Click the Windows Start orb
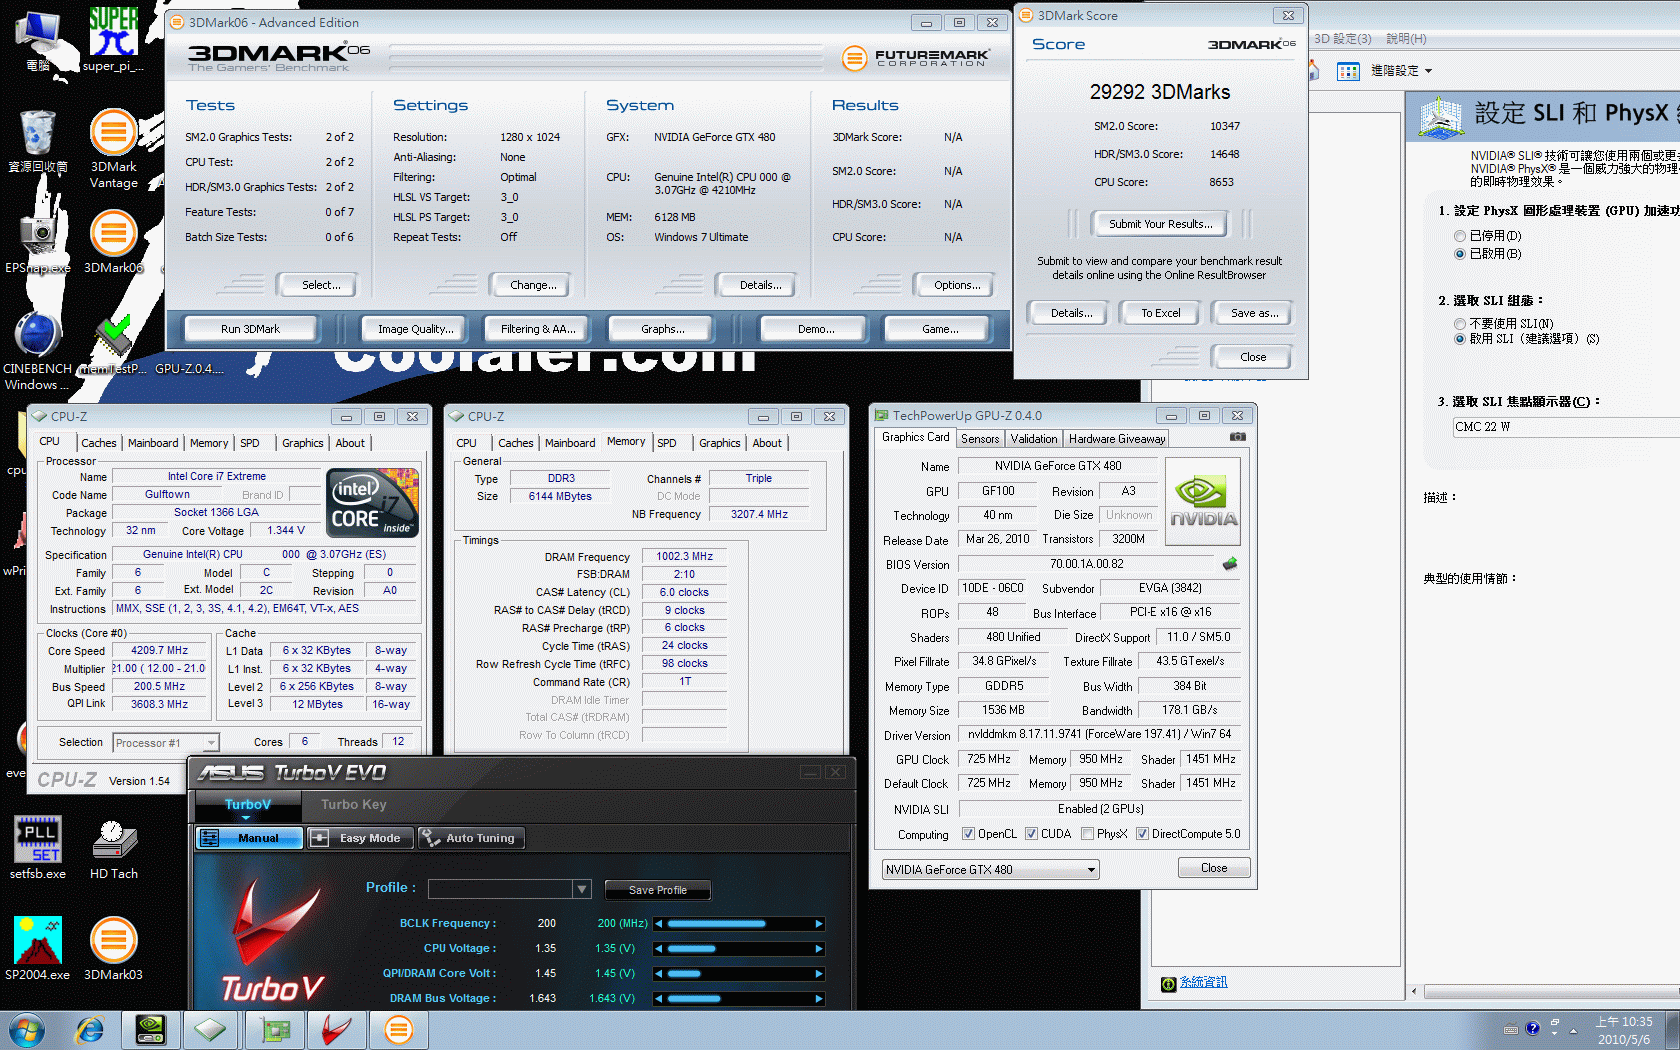Image resolution: width=1680 pixels, height=1050 pixels. coord(27,1030)
